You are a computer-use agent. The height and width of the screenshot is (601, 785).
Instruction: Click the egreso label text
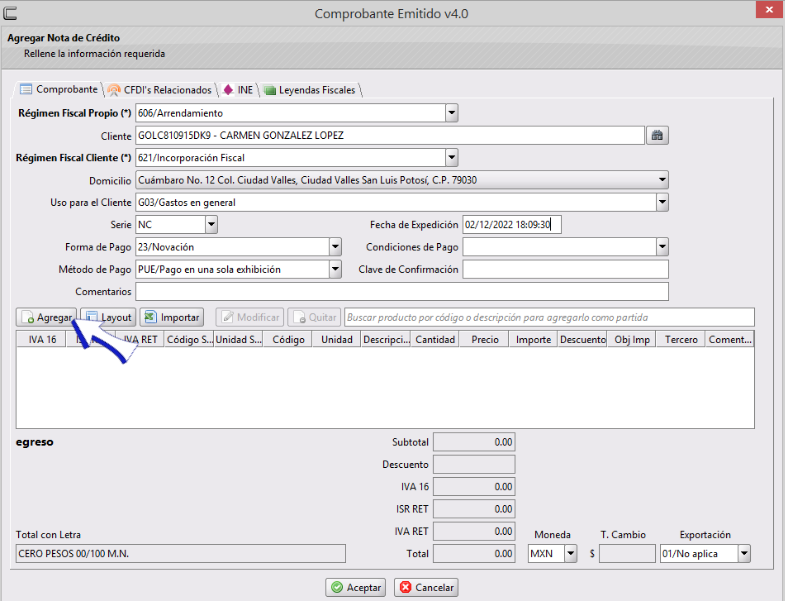click(x=35, y=442)
